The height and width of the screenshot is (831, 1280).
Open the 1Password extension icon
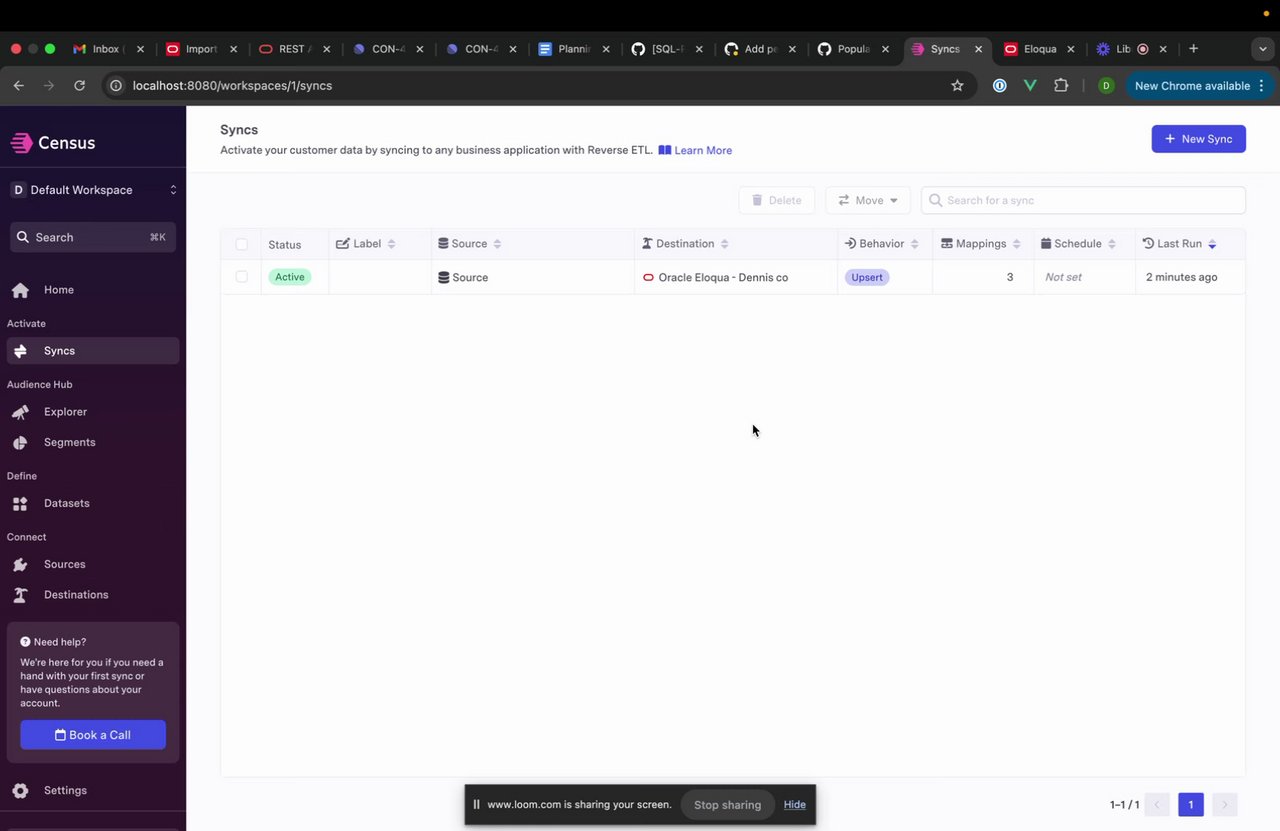coord(999,86)
